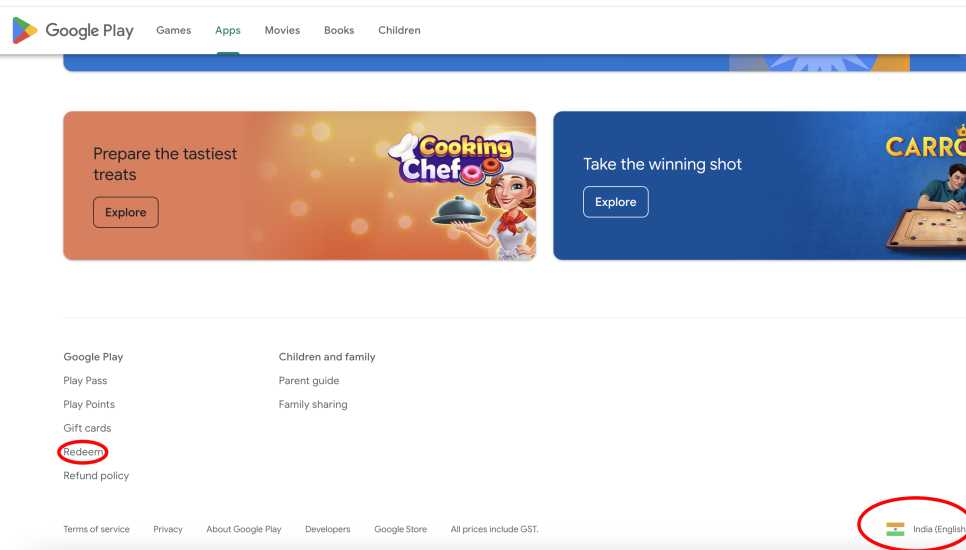Screen dimensions: 966x550
Task: Click the Google Play logo
Action: click(73, 30)
